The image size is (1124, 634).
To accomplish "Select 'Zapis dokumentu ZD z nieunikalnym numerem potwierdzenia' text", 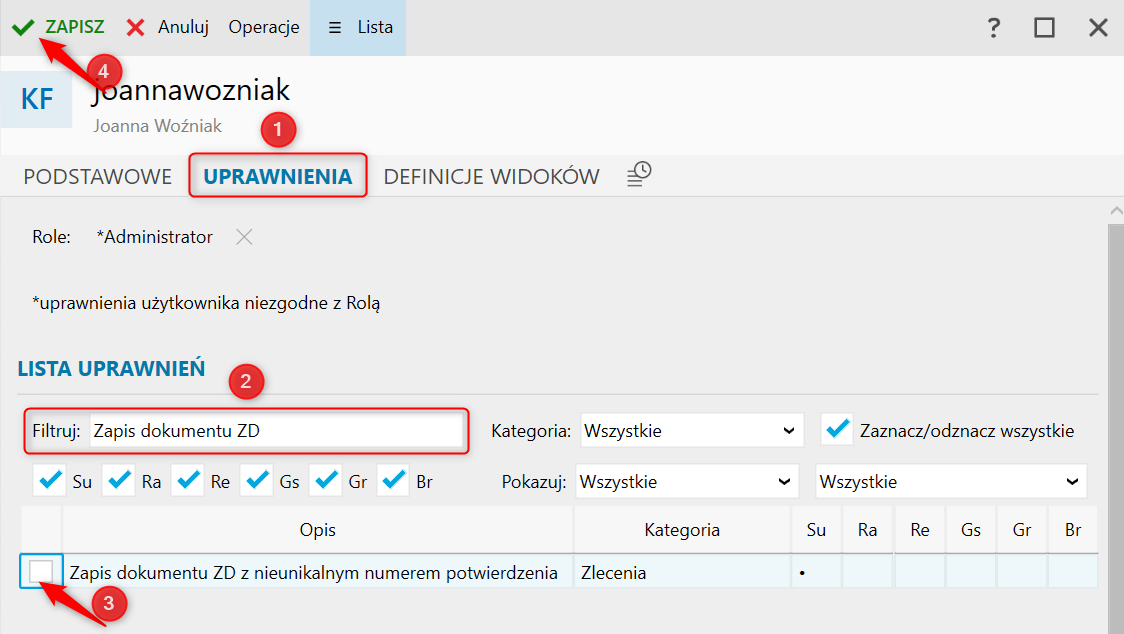I will (313, 573).
